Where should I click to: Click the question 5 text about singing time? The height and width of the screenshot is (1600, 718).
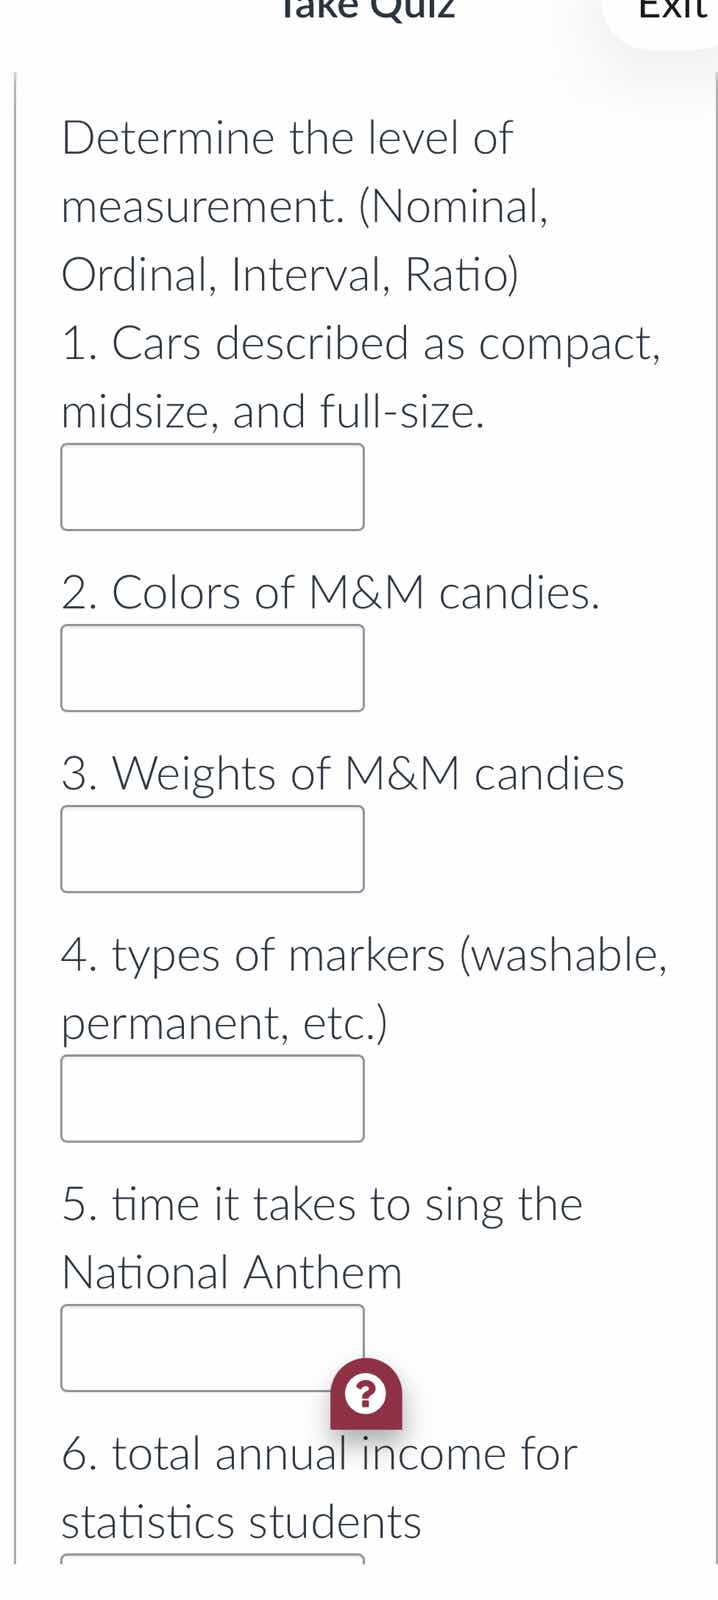322,1205
